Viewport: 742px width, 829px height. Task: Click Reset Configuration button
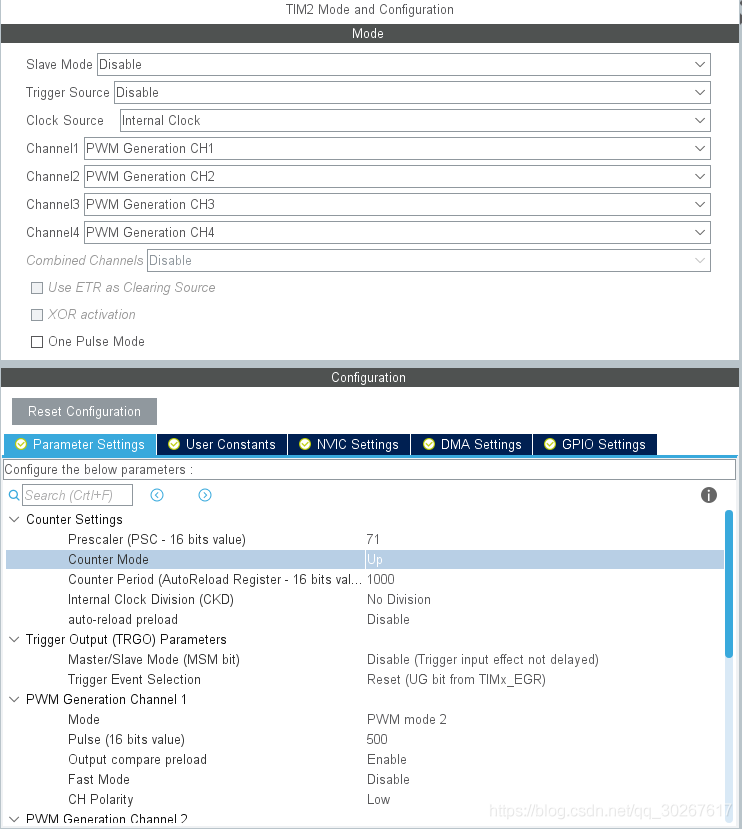(85, 411)
